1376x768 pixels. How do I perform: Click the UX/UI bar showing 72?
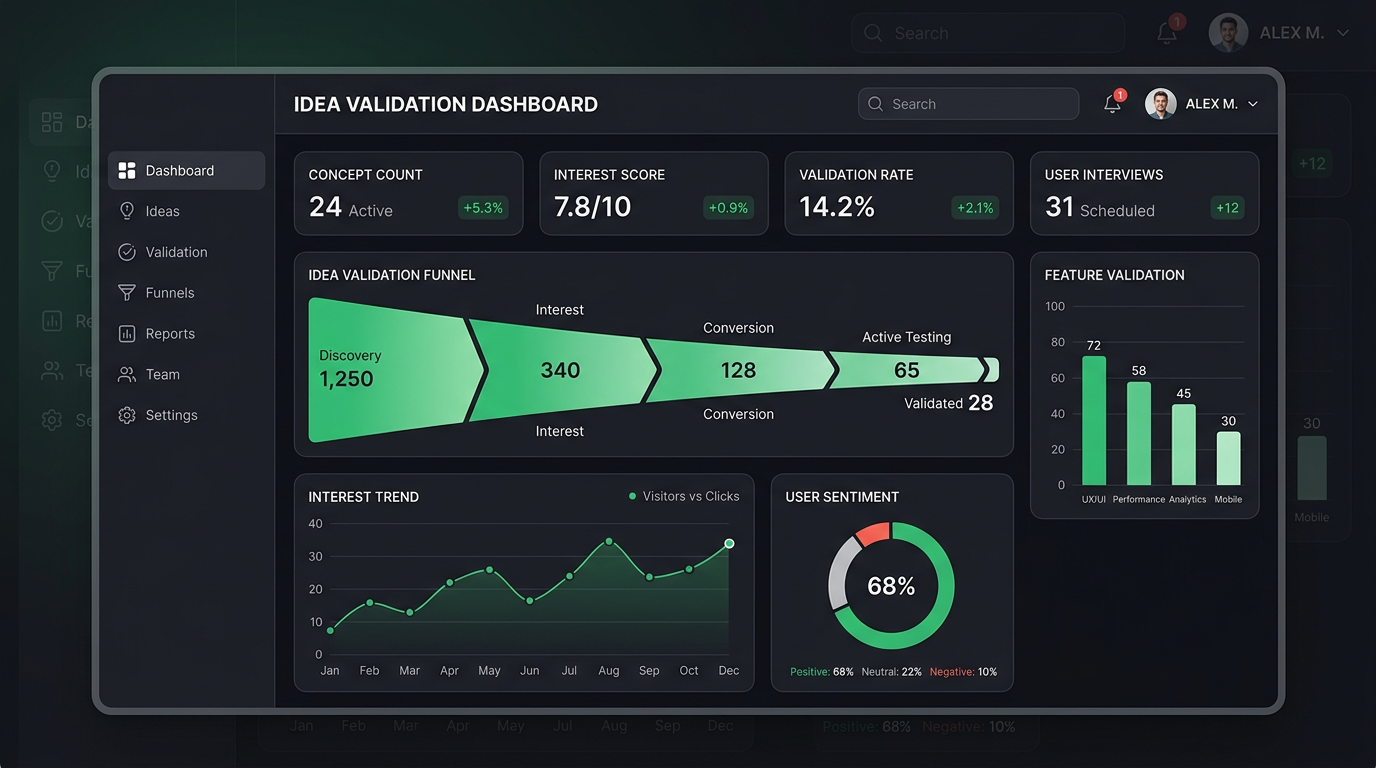click(1094, 421)
